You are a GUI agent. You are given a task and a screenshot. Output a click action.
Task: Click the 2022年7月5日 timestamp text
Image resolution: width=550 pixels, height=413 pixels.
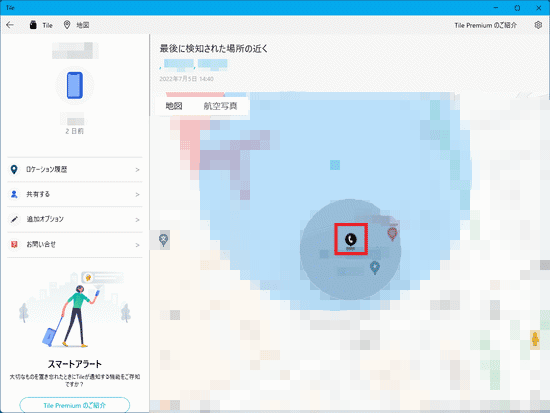click(186, 79)
